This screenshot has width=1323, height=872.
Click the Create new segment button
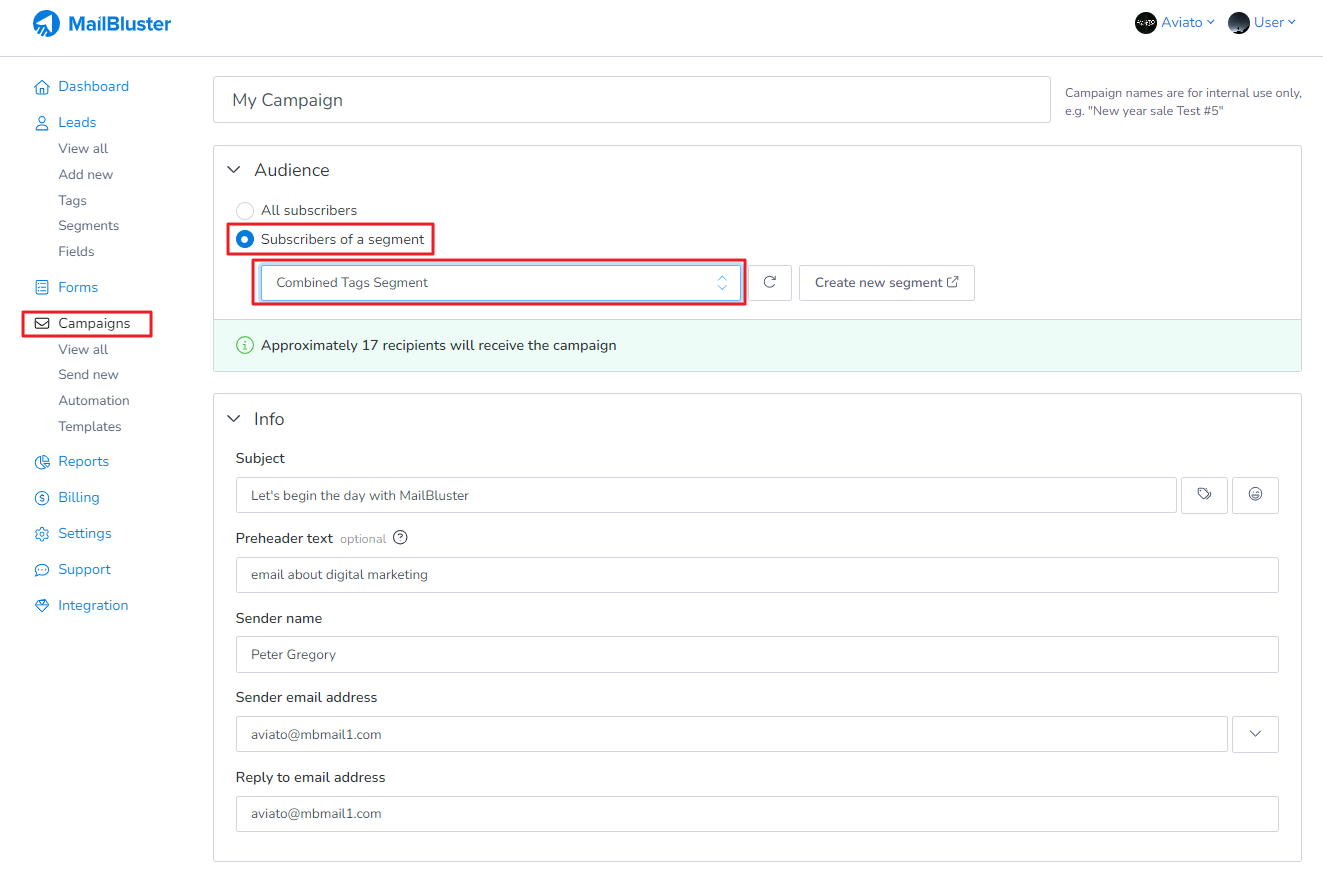coord(886,283)
